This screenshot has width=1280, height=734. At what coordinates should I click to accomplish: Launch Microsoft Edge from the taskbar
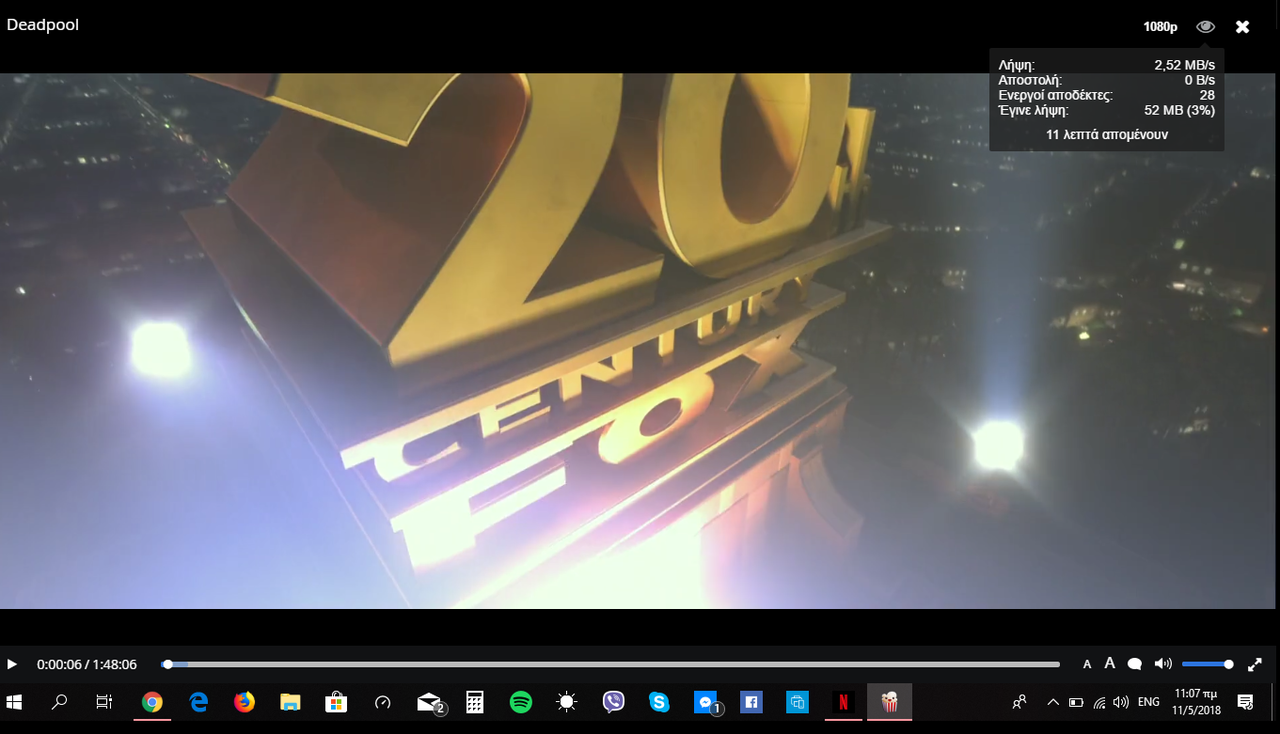click(x=199, y=702)
